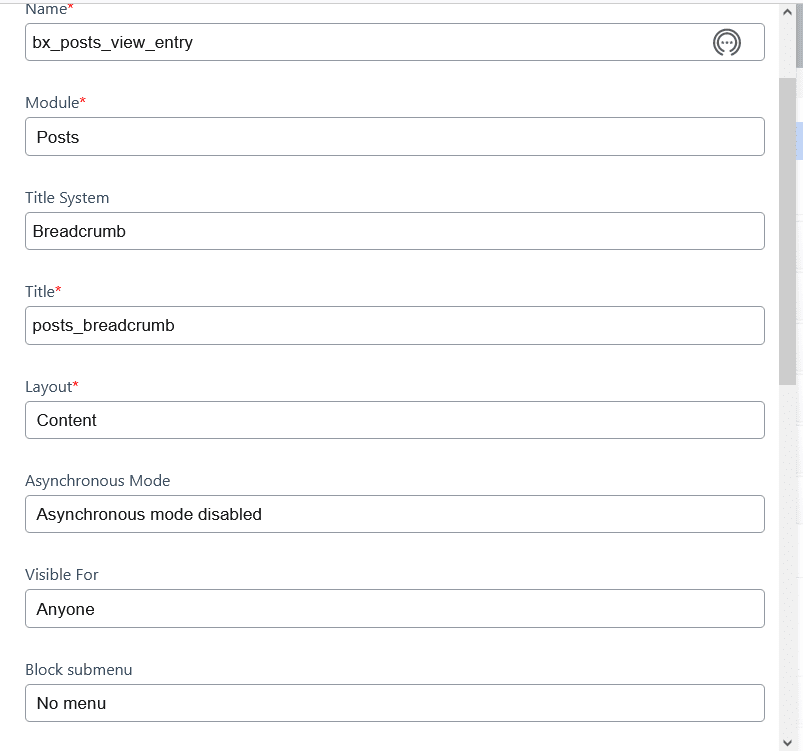Focus the Name field containing bx_posts_view_entry

[x=360, y=42]
